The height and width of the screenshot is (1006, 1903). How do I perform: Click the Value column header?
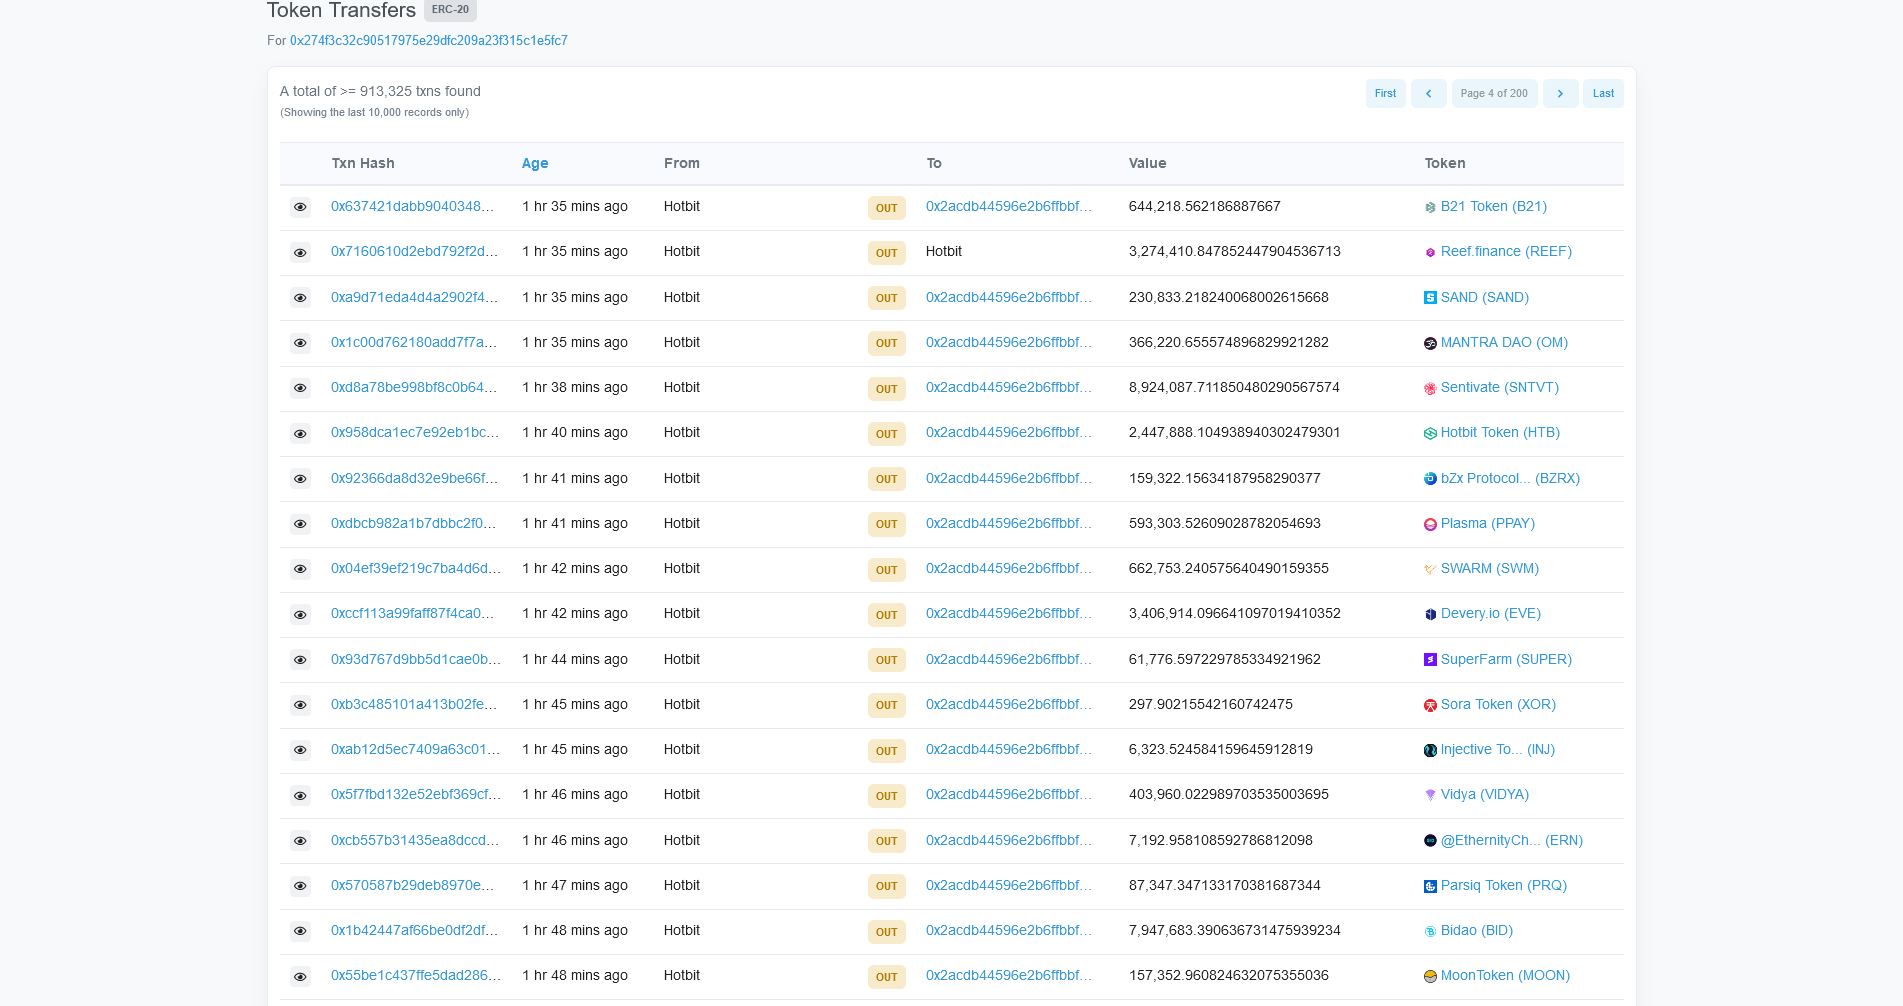1147,163
